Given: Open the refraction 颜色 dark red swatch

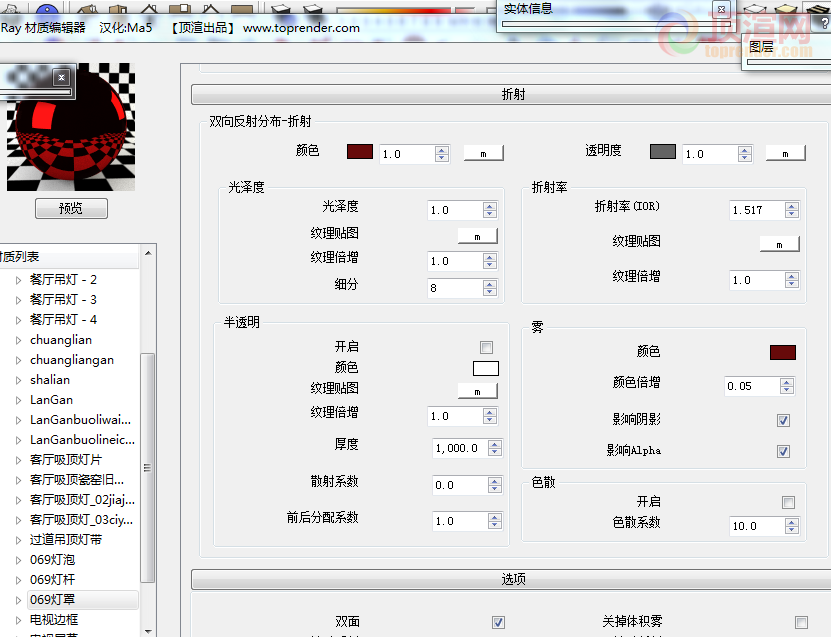Looking at the screenshot, I should tap(360, 152).
